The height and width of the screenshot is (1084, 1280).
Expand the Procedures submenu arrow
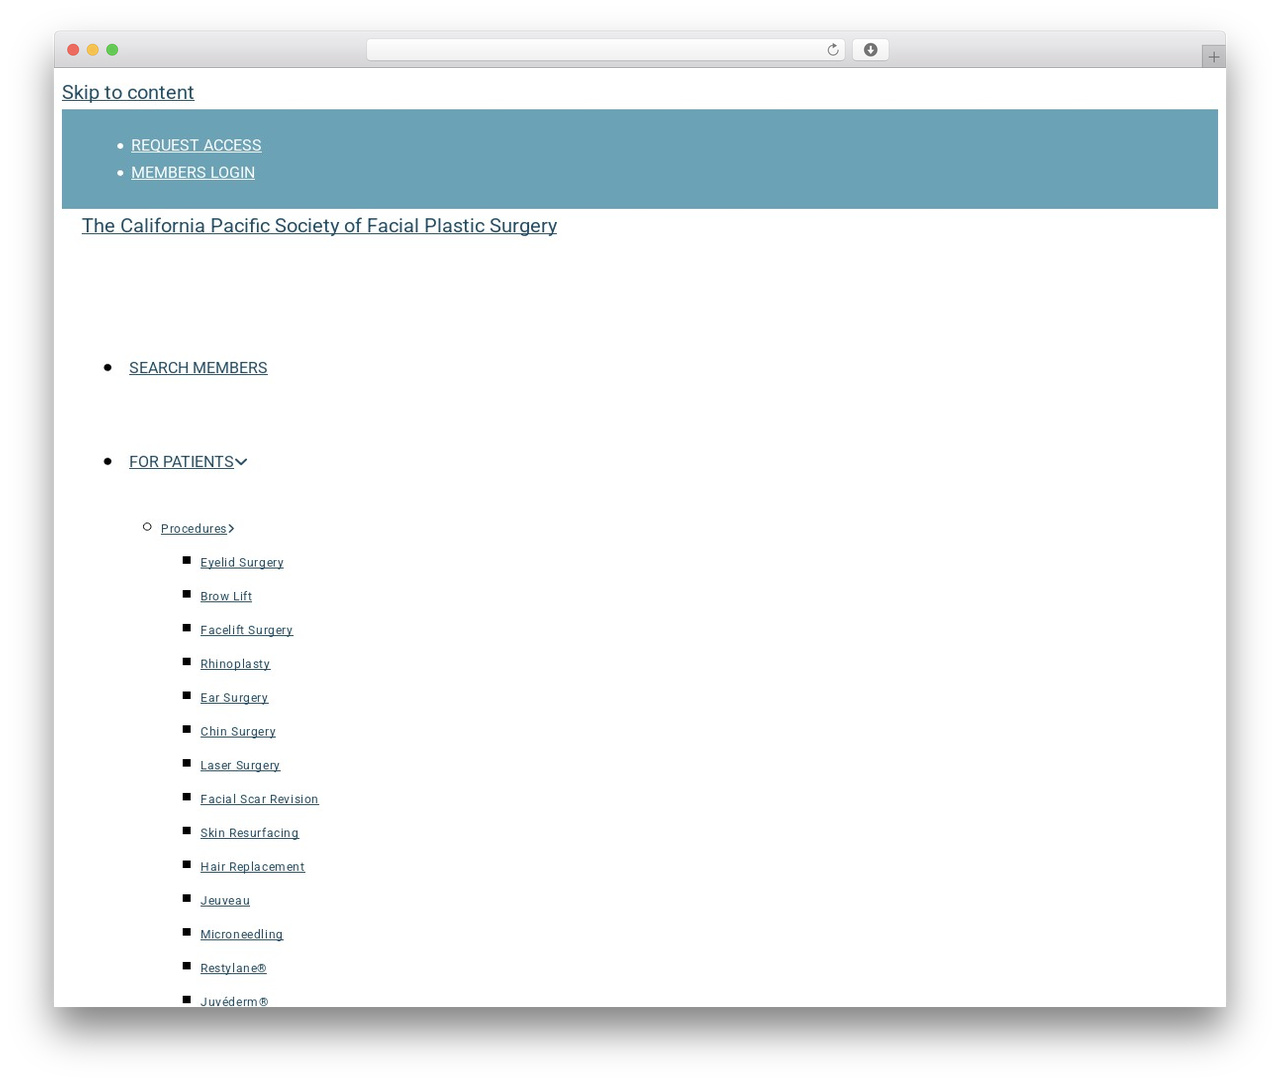pos(231,529)
